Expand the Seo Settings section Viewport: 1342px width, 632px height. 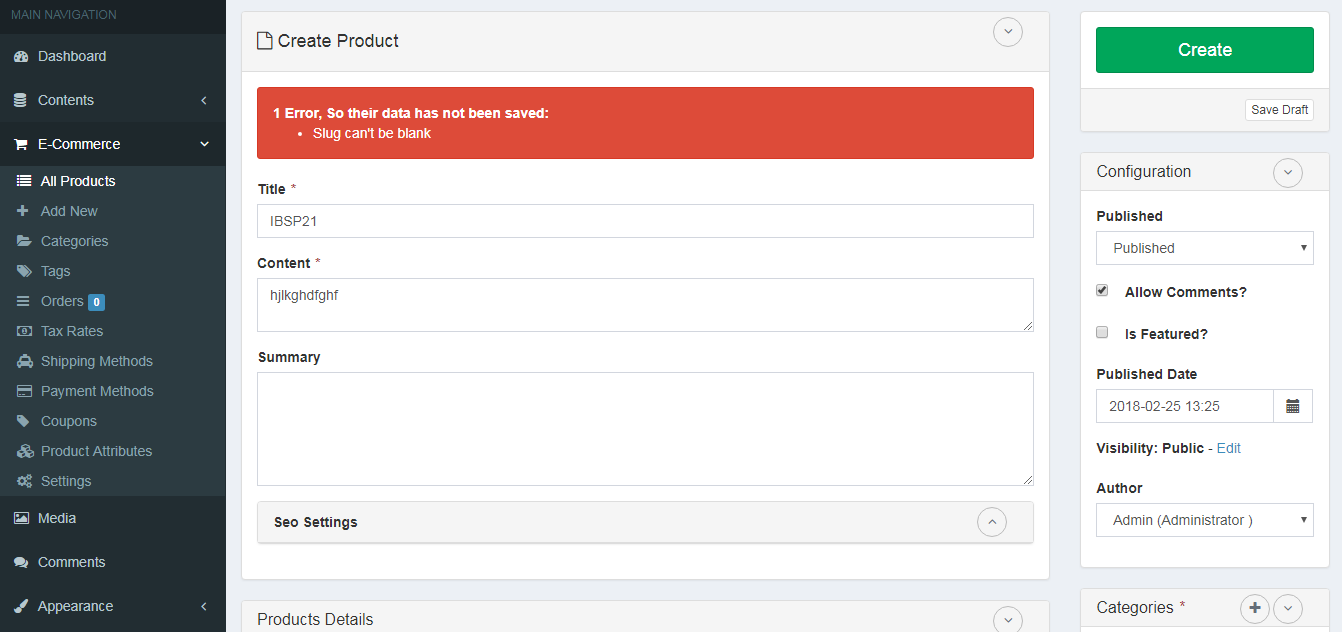click(991, 521)
